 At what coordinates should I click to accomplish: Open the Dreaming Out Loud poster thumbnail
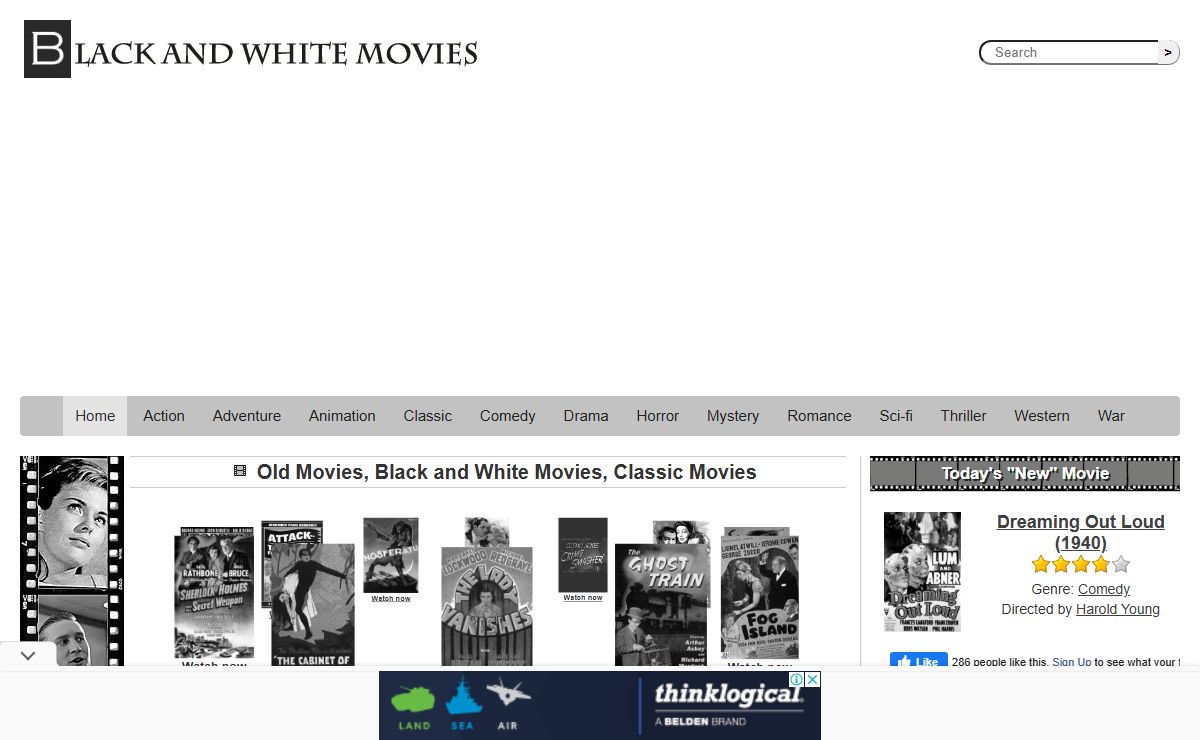click(922, 572)
